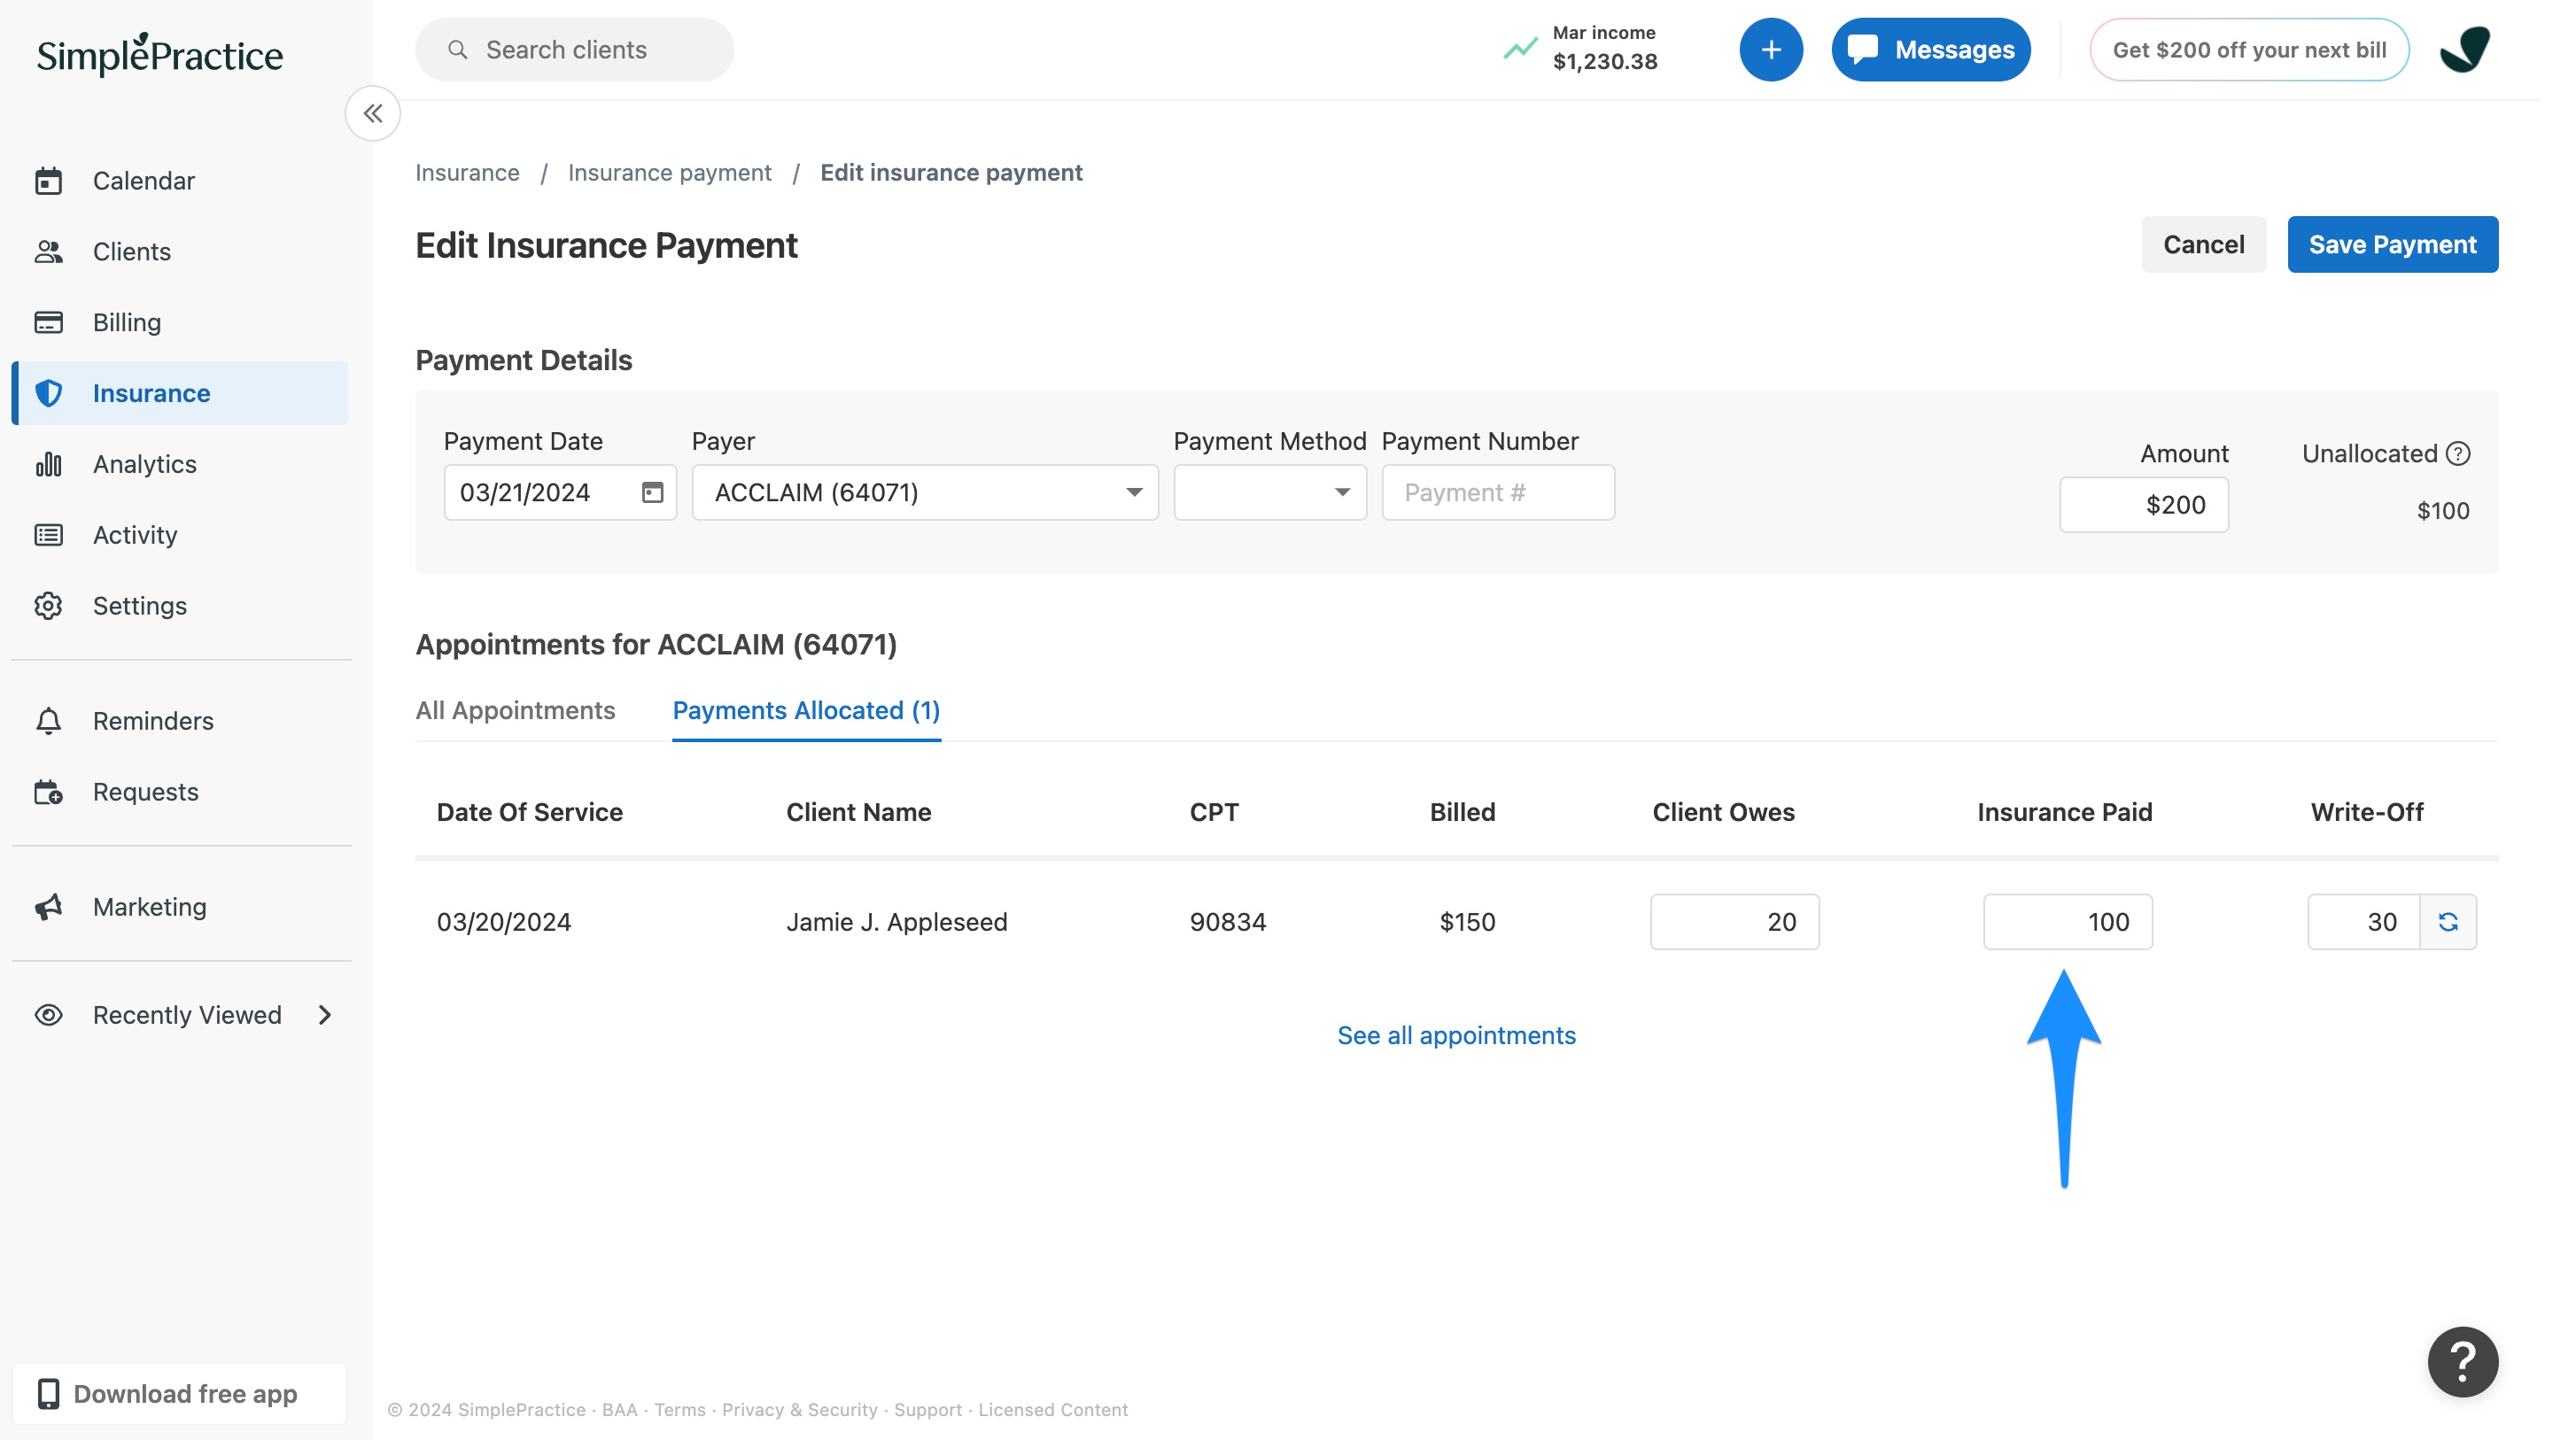This screenshot has width=2576, height=1440.
Task: Click the Jamie J. Appleseed client name
Action: click(x=896, y=922)
